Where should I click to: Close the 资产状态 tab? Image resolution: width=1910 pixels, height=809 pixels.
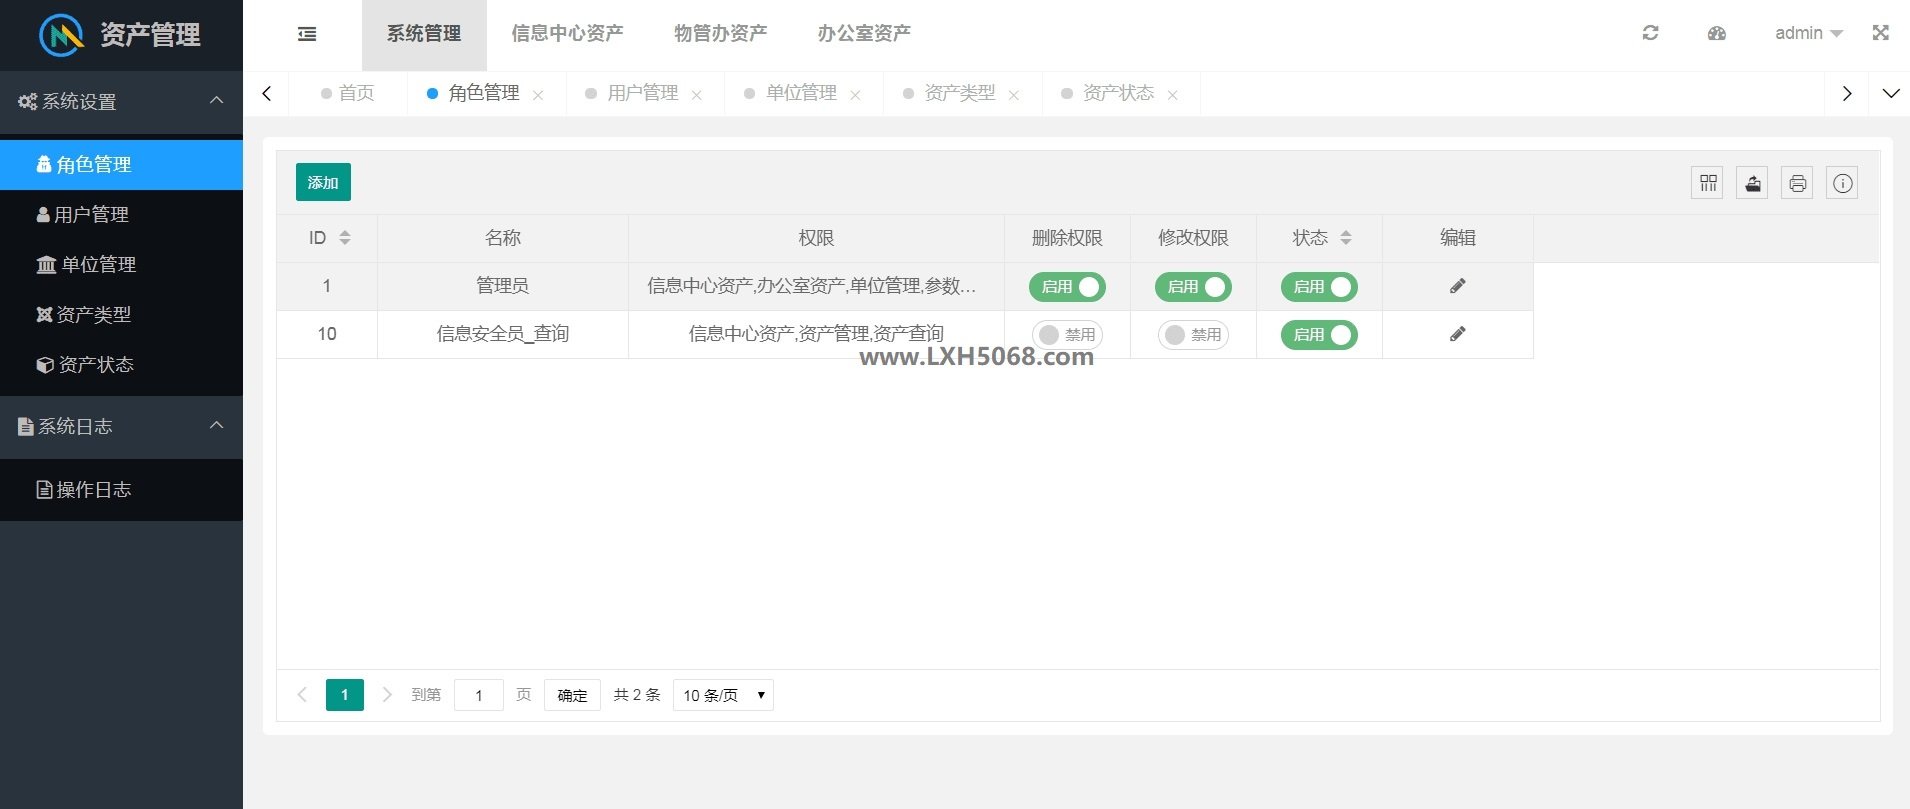[x=1172, y=95]
